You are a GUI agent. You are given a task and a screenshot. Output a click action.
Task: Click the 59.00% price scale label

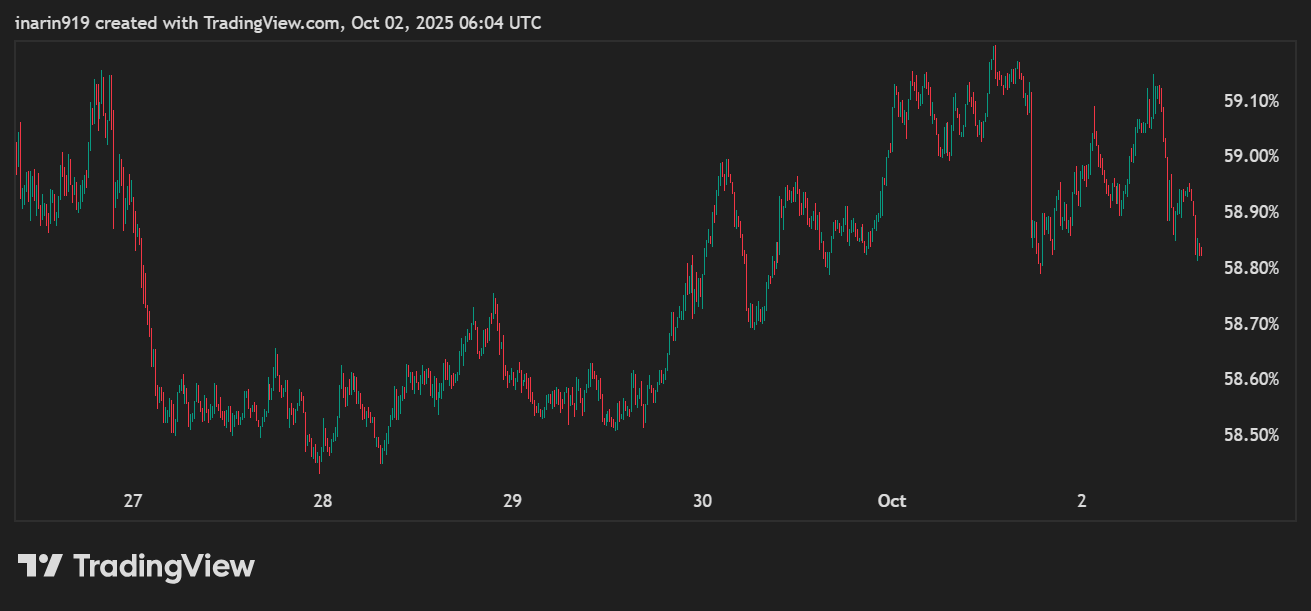coord(1251,156)
